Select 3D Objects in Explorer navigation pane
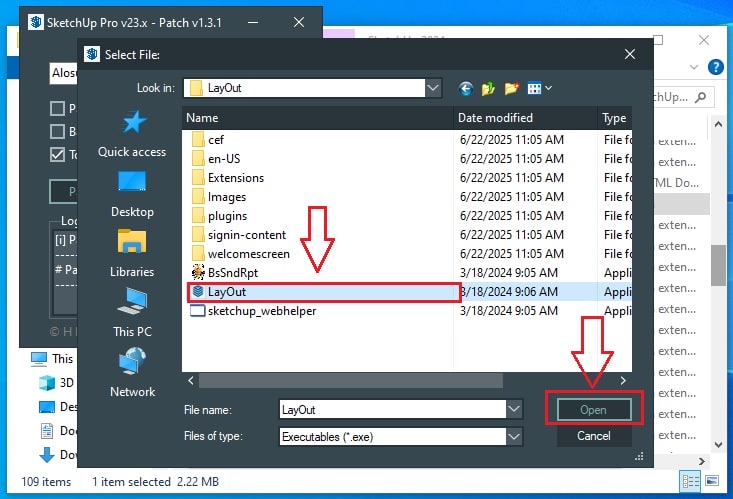 tap(57, 383)
